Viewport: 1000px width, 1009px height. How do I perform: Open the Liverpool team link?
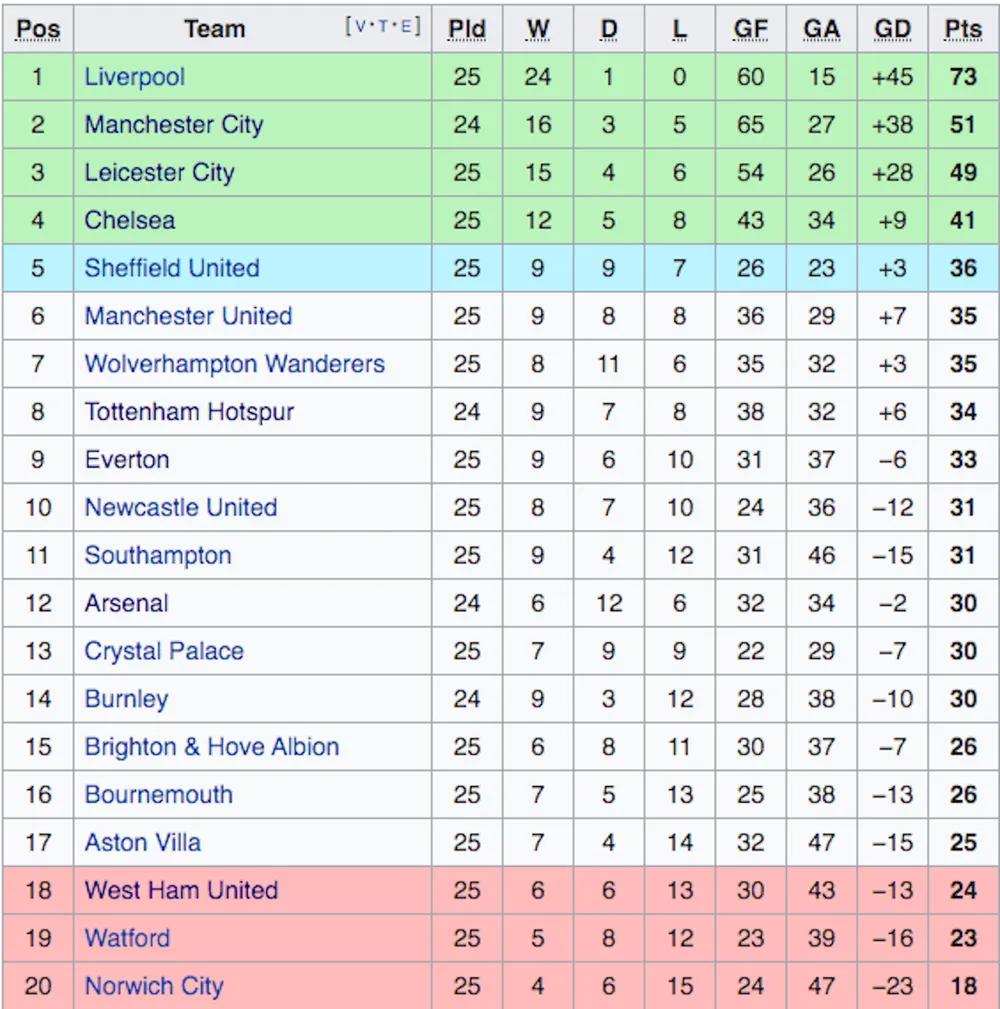point(134,77)
